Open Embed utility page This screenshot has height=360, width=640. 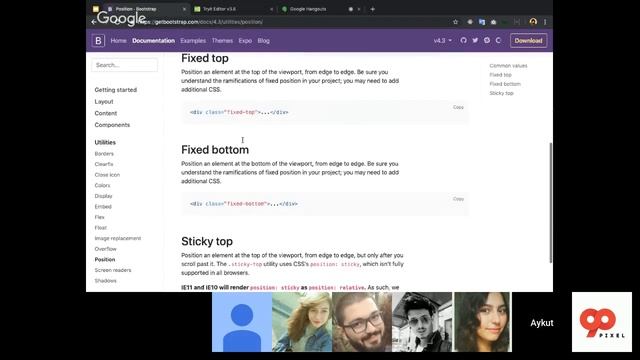103,207
